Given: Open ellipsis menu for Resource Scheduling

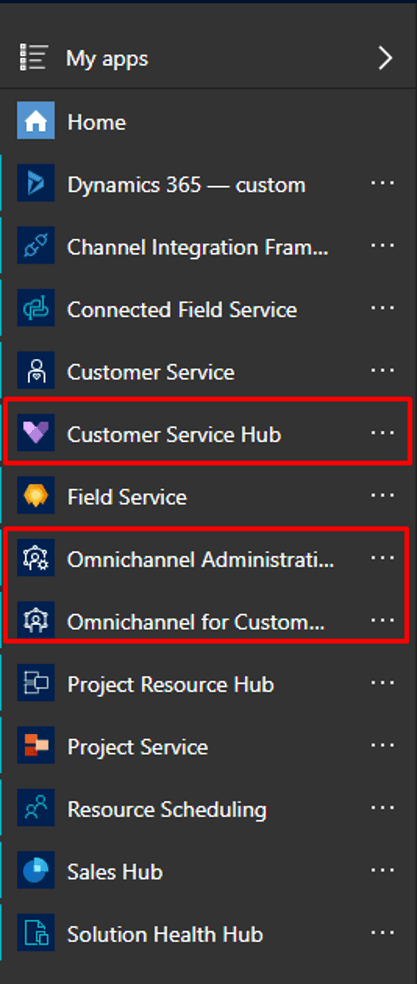Looking at the screenshot, I should pyautogui.click(x=382, y=808).
